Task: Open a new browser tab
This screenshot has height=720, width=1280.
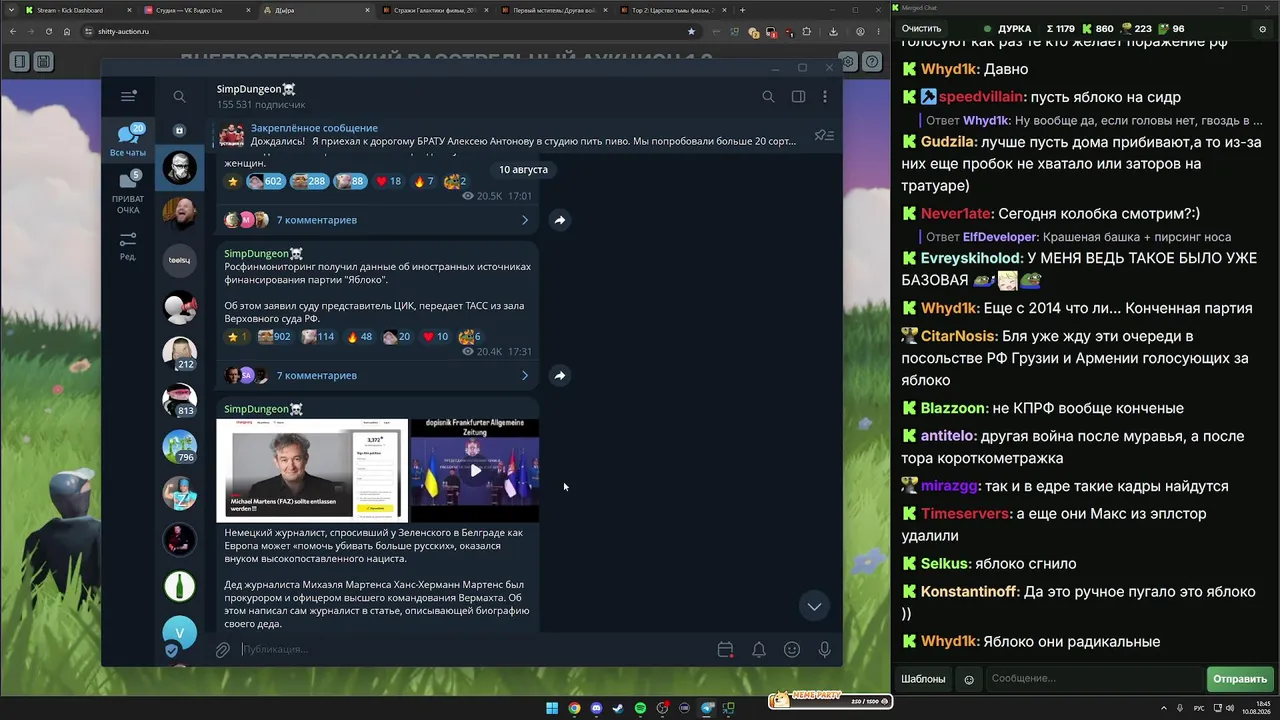Action: [742, 10]
